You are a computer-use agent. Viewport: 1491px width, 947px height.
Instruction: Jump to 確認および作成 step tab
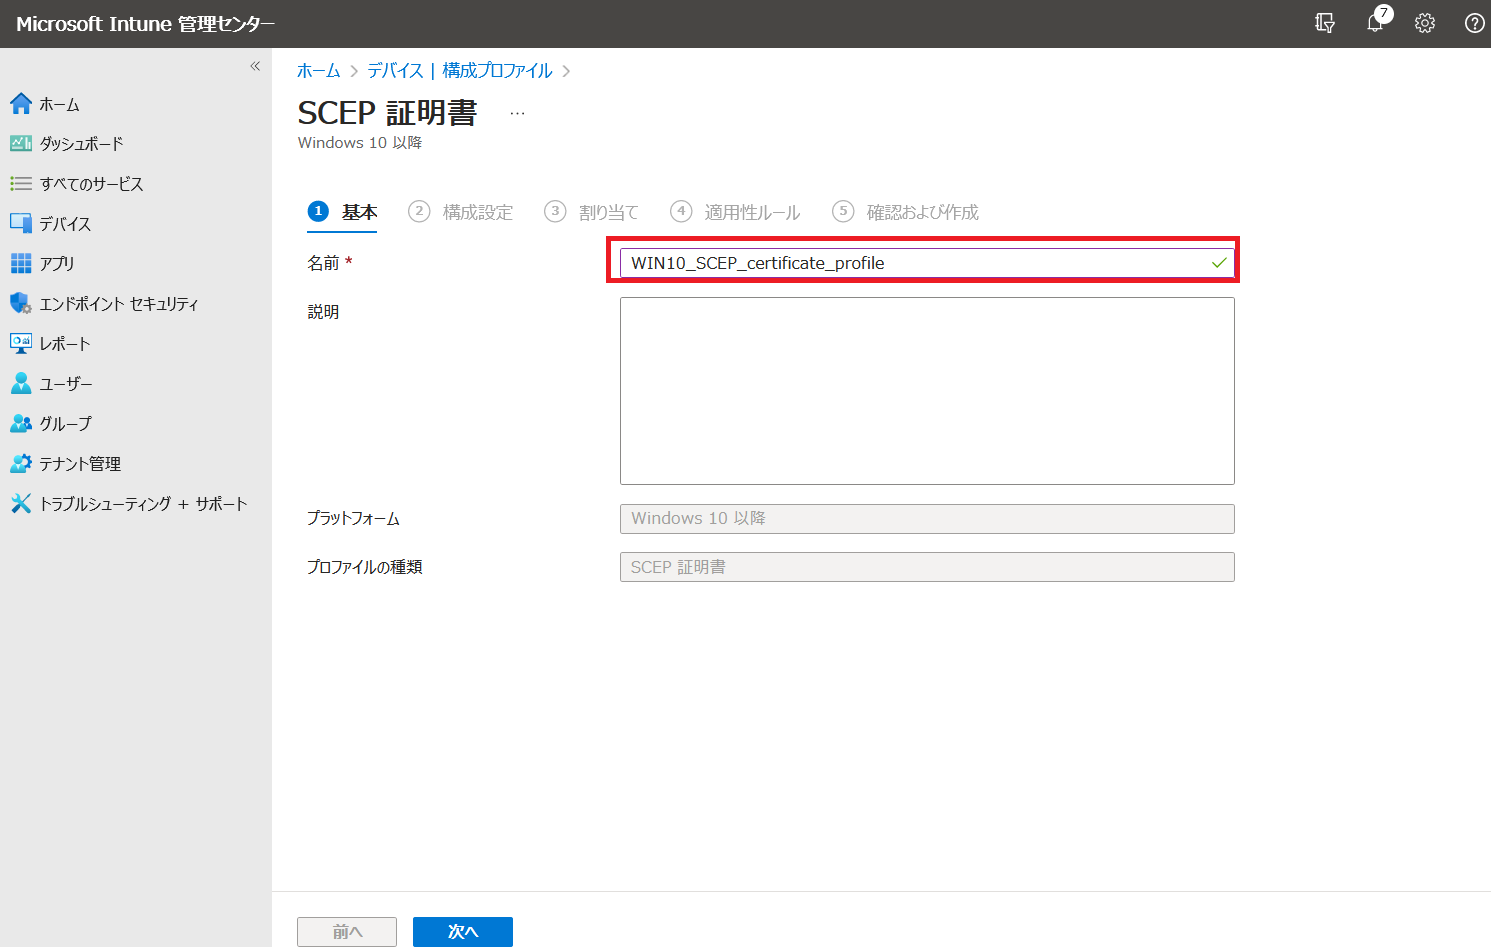coord(905,212)
